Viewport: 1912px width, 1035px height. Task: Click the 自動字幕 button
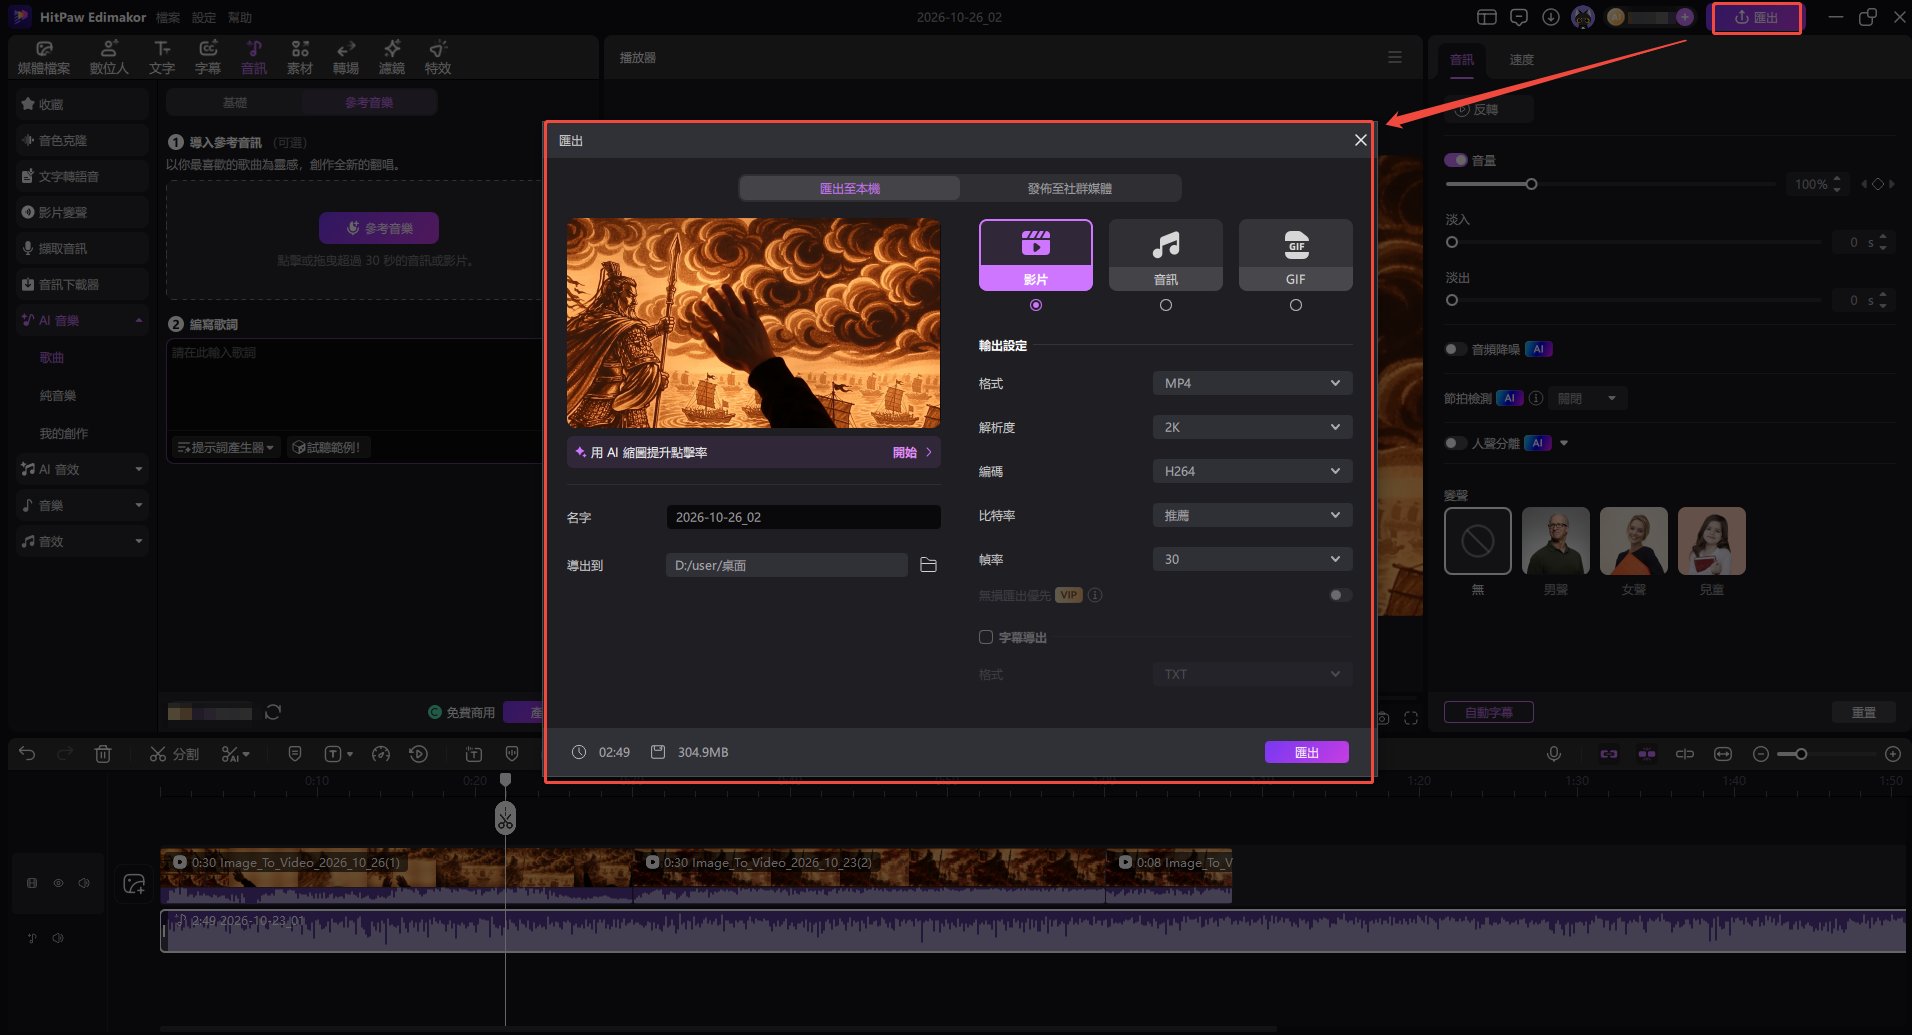pyautogui.click(x=1488, y=712)
